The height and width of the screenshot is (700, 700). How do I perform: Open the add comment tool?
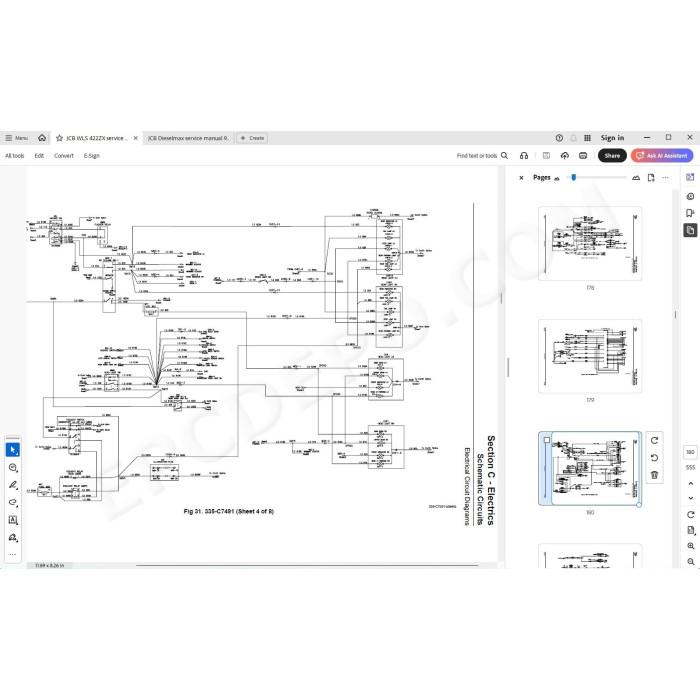(x=12, y=467)
